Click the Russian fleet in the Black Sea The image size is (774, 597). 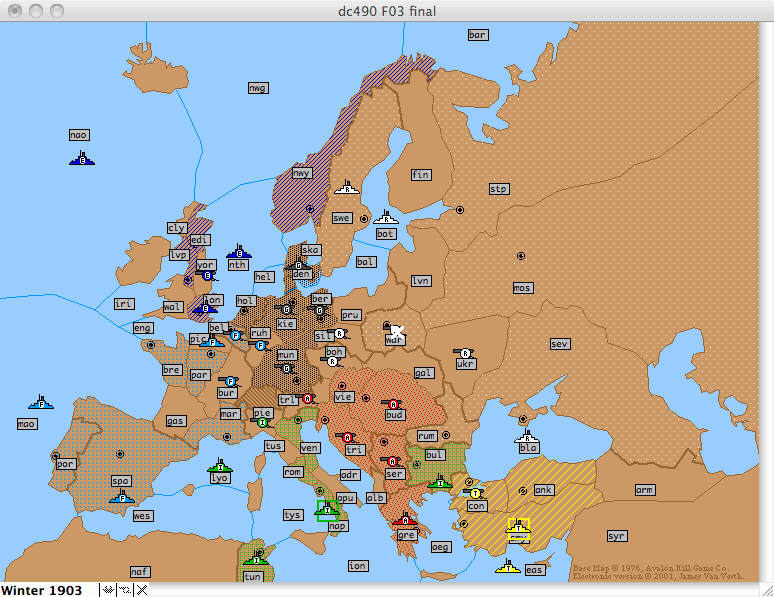(527, 437)
